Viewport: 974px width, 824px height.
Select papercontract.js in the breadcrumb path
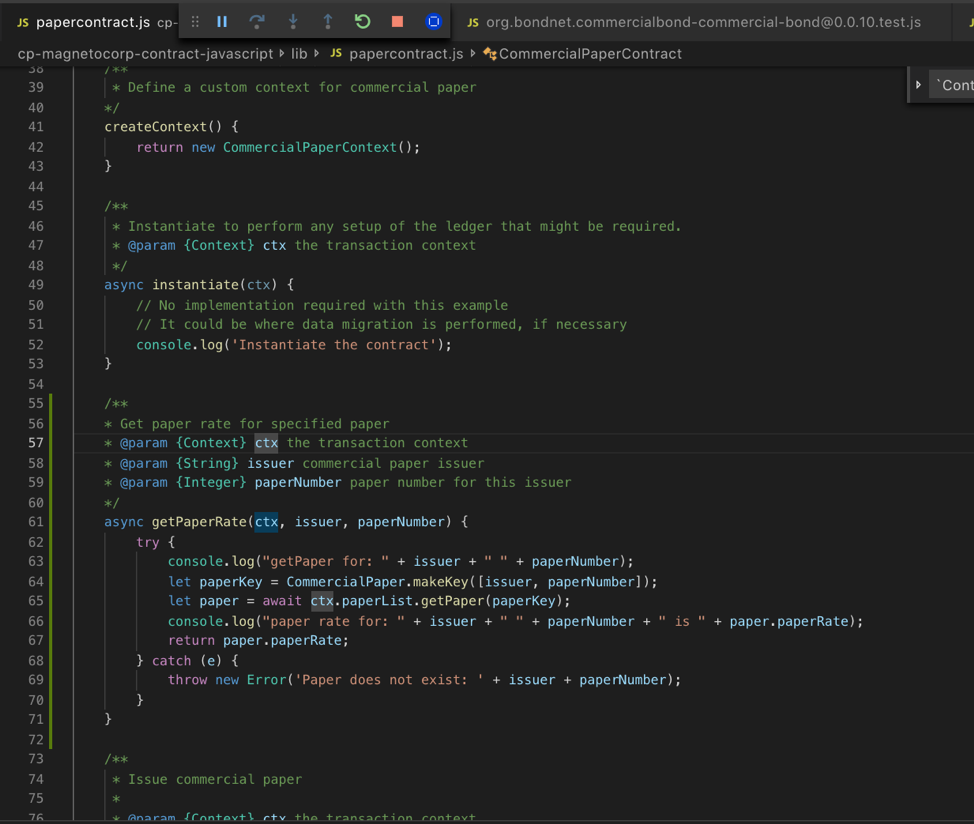click(x=405, y=53)
